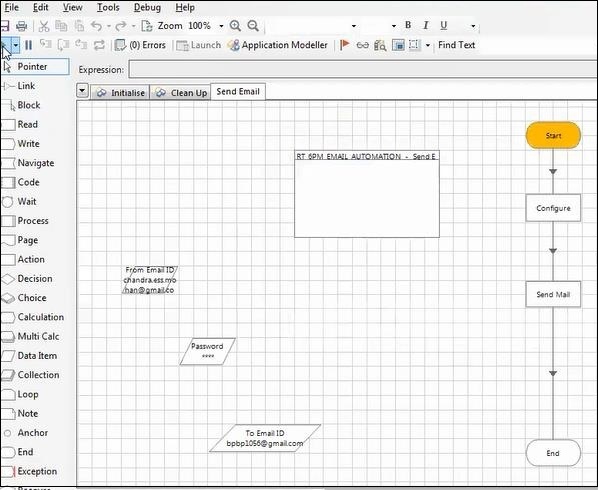
Task: Open the Debug menu
Action: (x=147, y=7)
